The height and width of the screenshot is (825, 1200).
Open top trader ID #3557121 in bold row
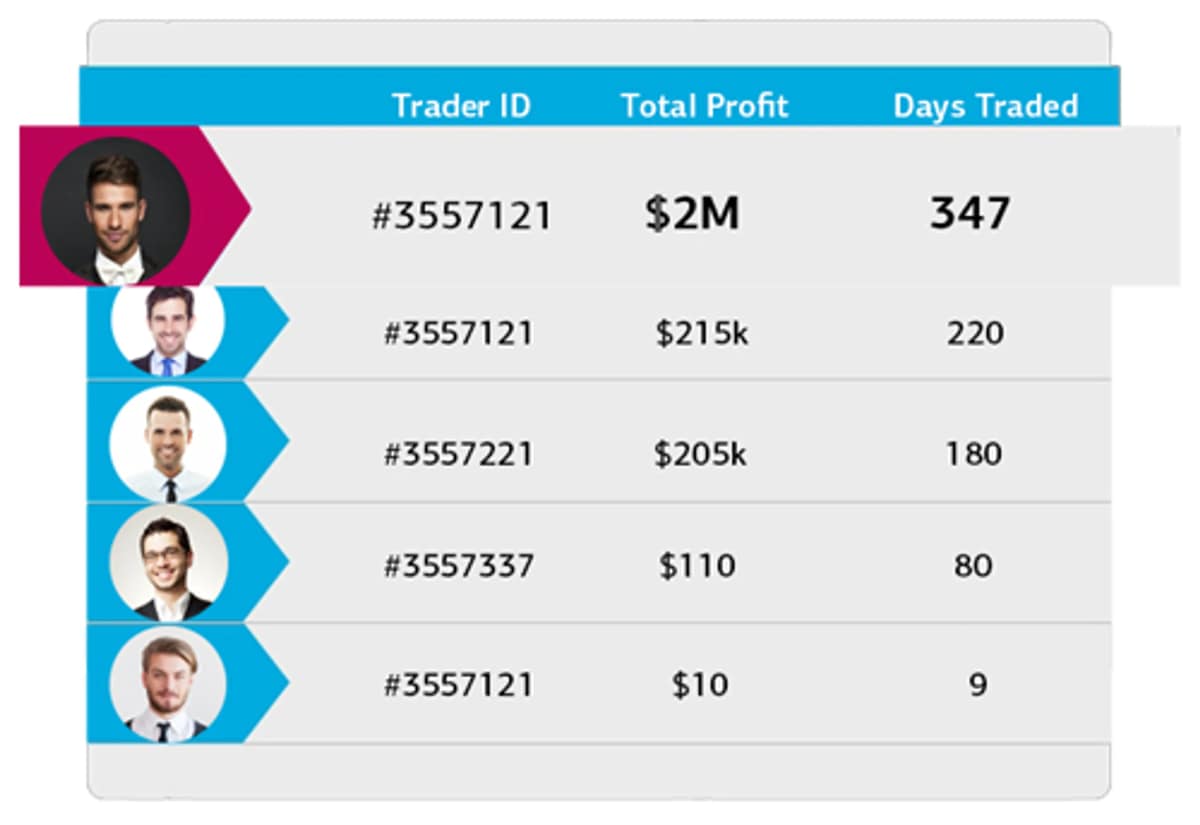(x=461, y=216)
